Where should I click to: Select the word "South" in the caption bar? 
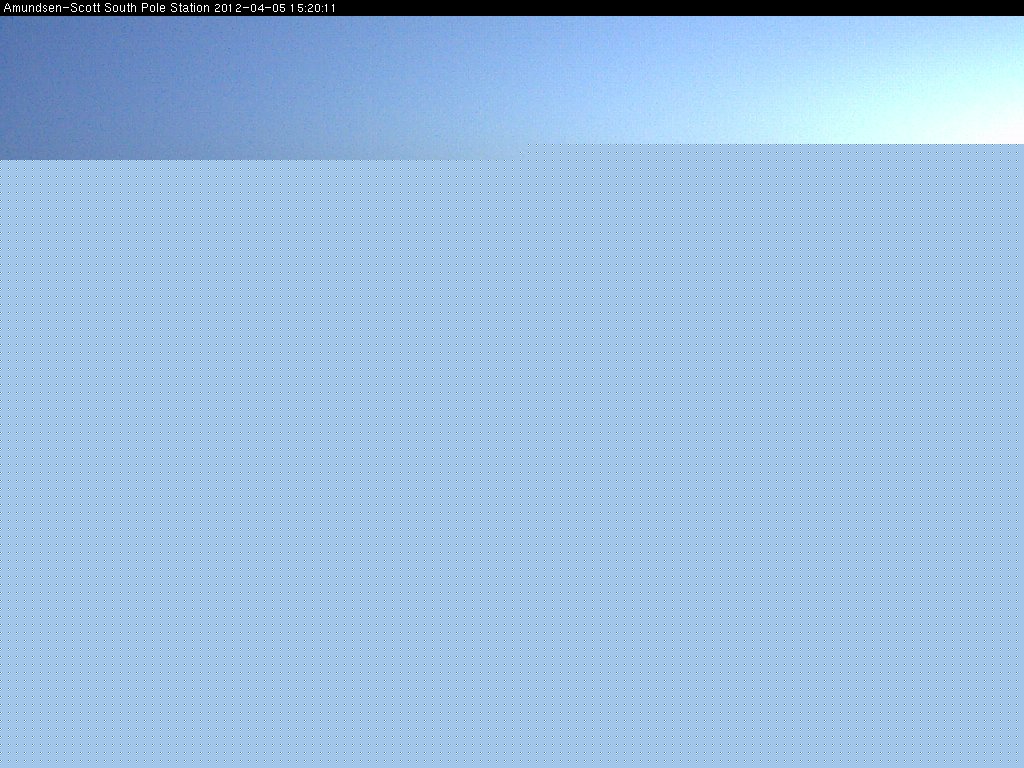click(x=114, y=8)
